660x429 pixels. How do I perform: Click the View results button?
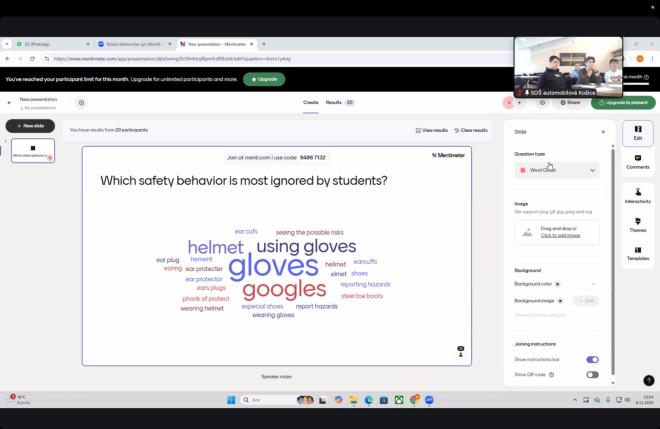tap(432, 130)
